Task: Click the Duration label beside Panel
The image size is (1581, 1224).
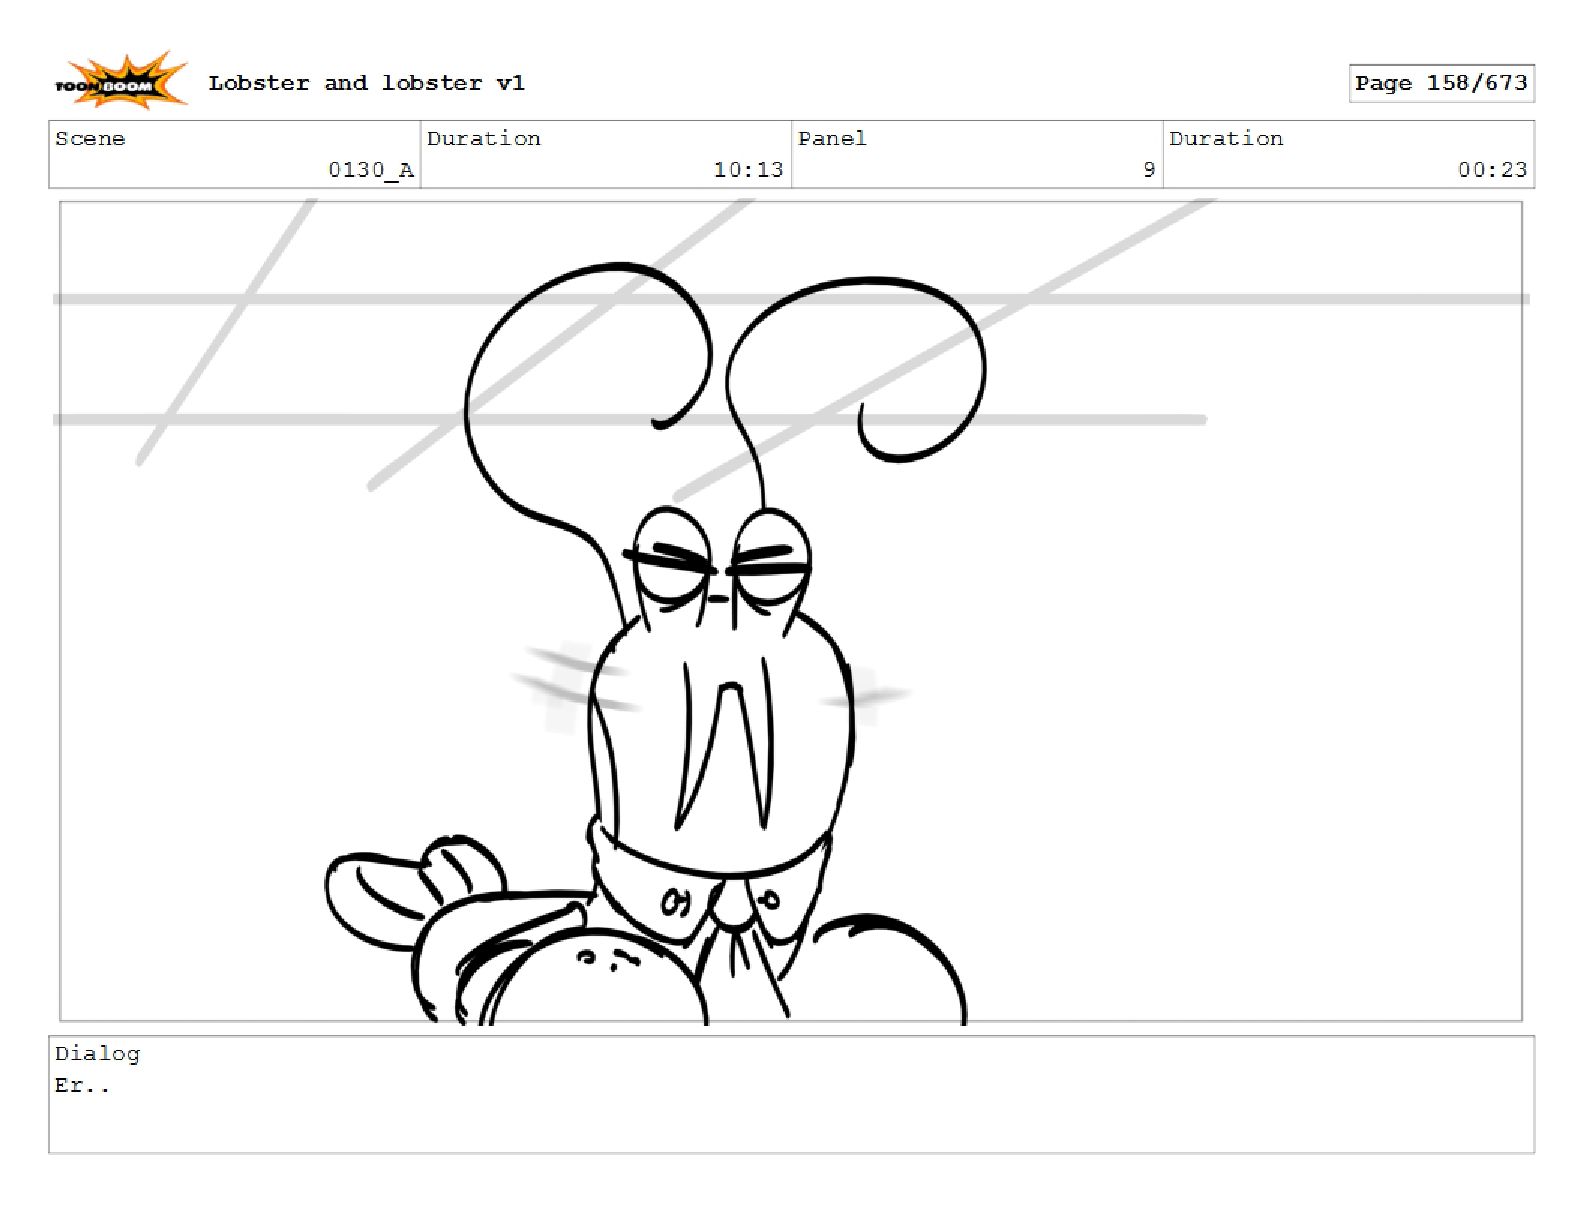Action: [1226, 139]
